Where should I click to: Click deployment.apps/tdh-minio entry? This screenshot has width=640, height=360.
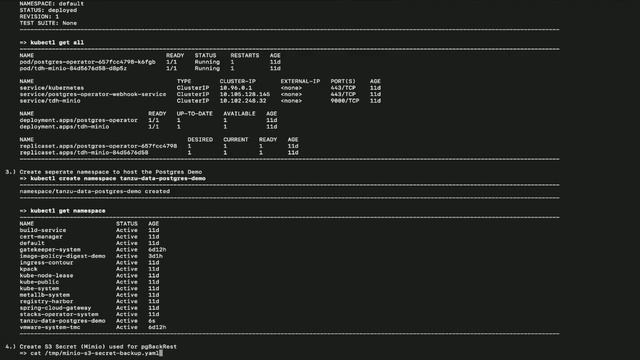tap(64, 127)
